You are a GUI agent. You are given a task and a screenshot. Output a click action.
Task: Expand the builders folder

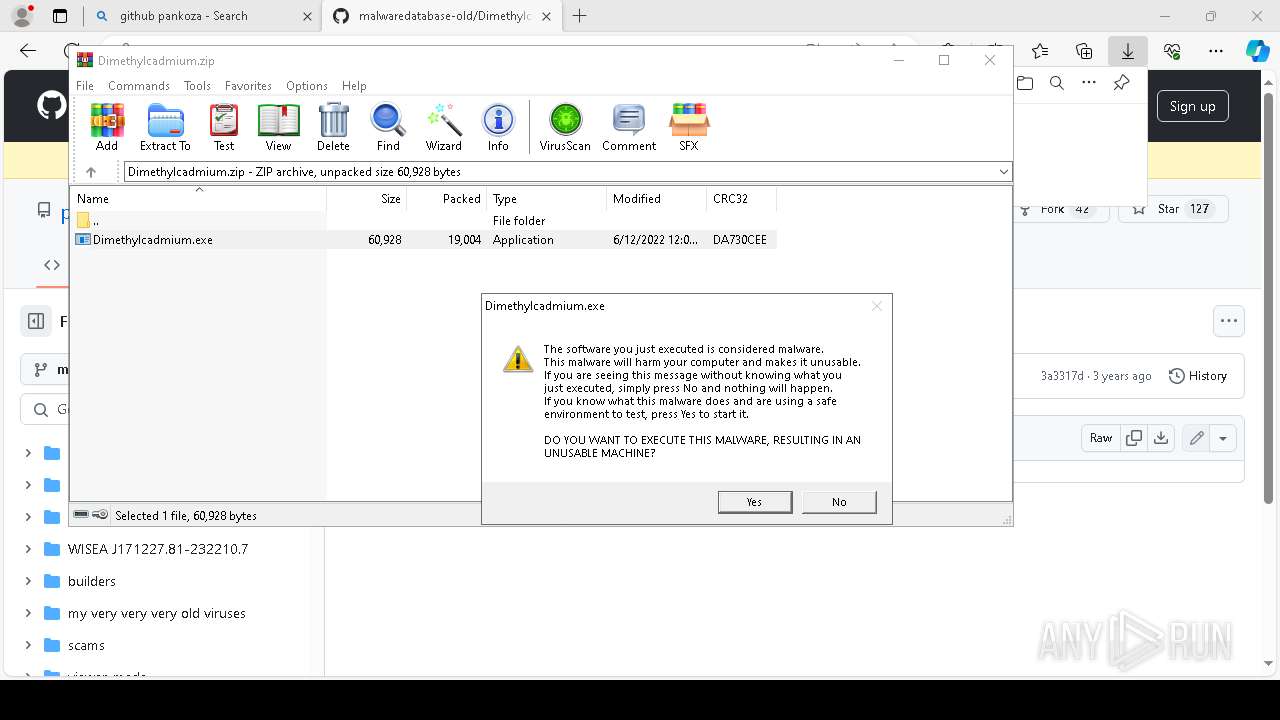pos(28,581)
